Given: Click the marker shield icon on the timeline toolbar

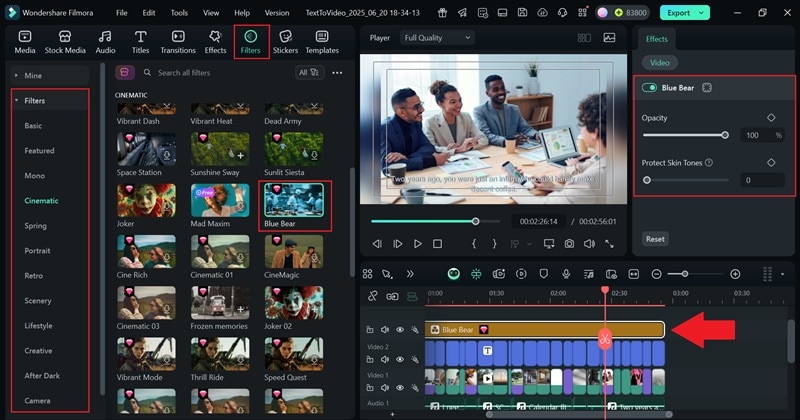Looking at the screenshot, I should click(x=543, y=274).
